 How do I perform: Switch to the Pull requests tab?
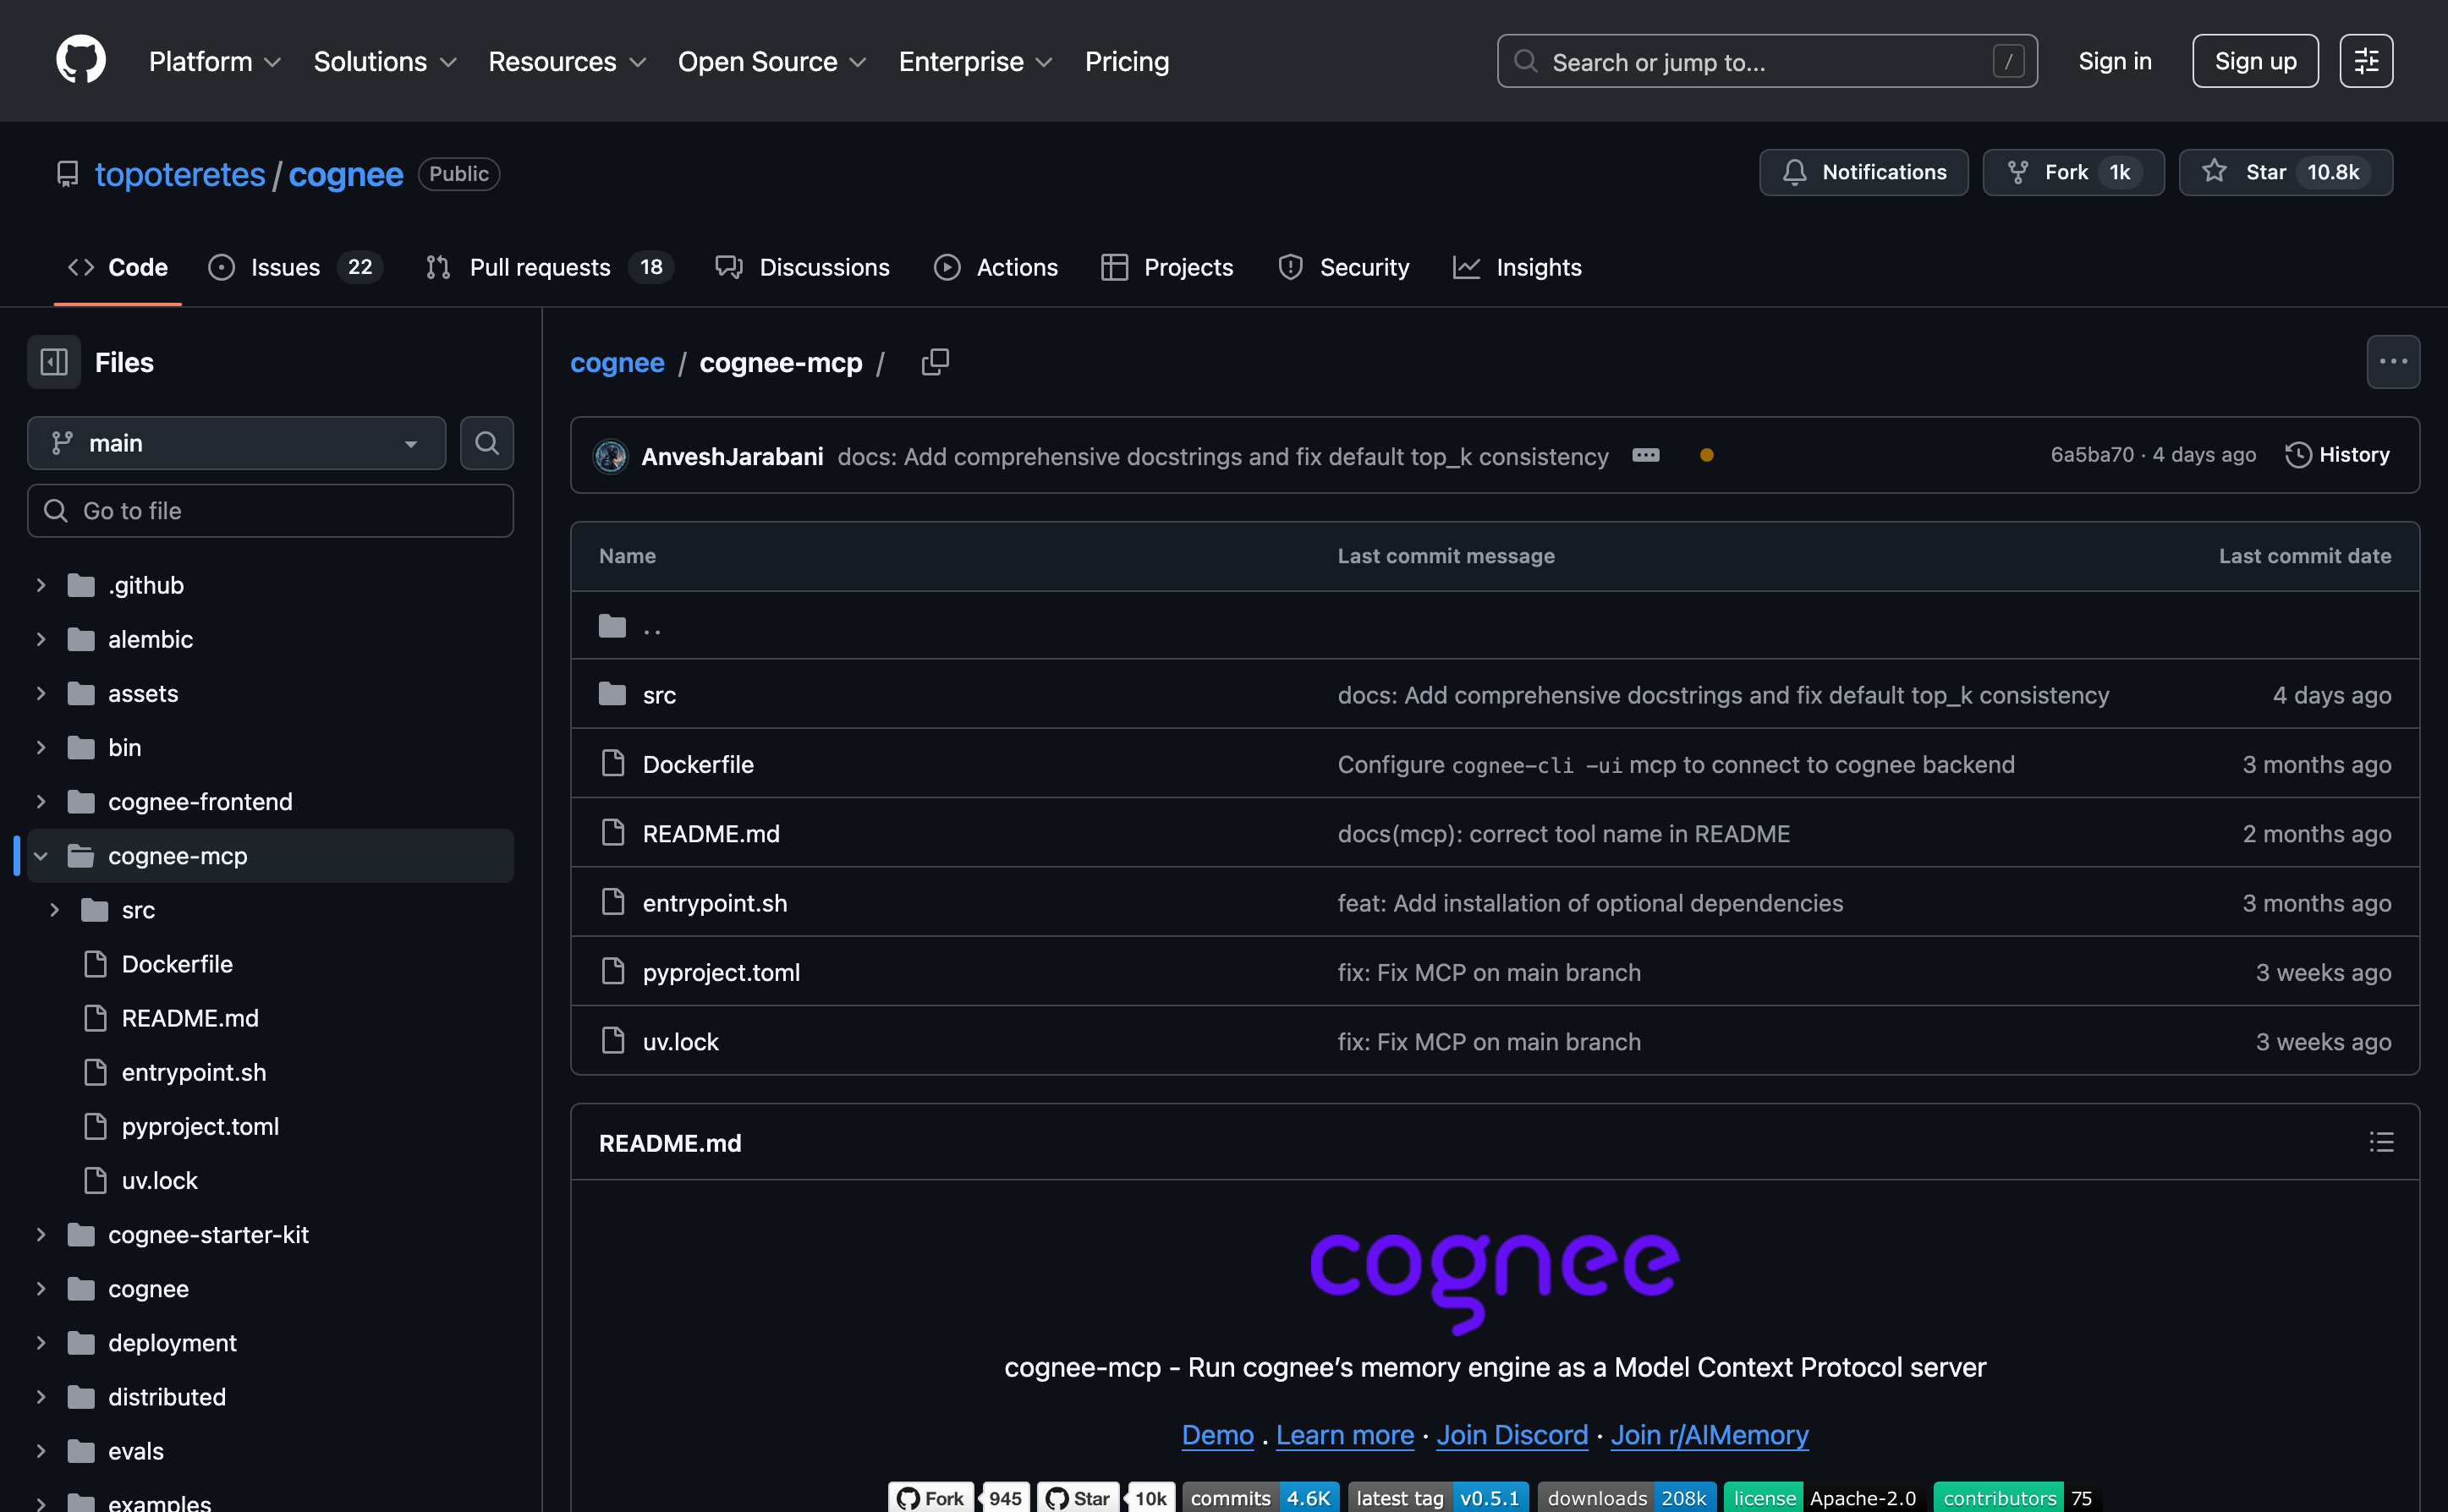539,267
